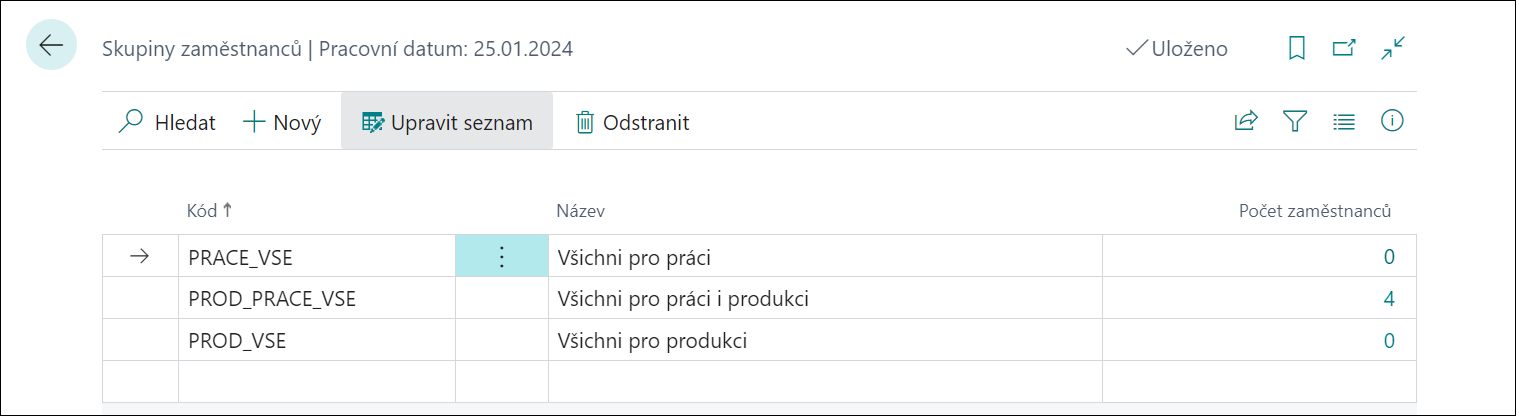The height and width of the screenshot is (416, 1516).
Task: Select the PROD_PRACE_VSE code cell
Action: (x=316, y=299)
